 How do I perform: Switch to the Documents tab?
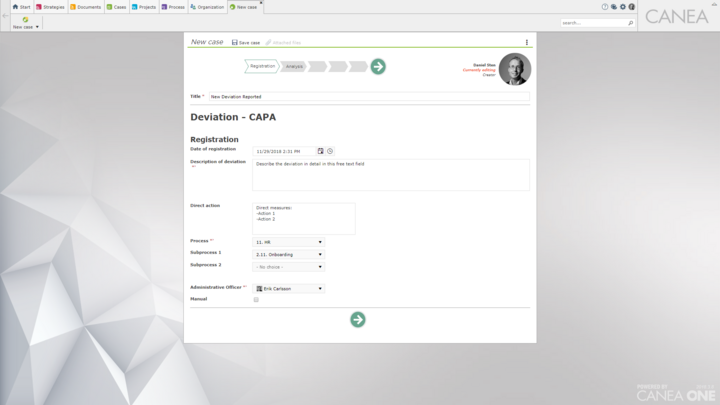click(85, 7)
